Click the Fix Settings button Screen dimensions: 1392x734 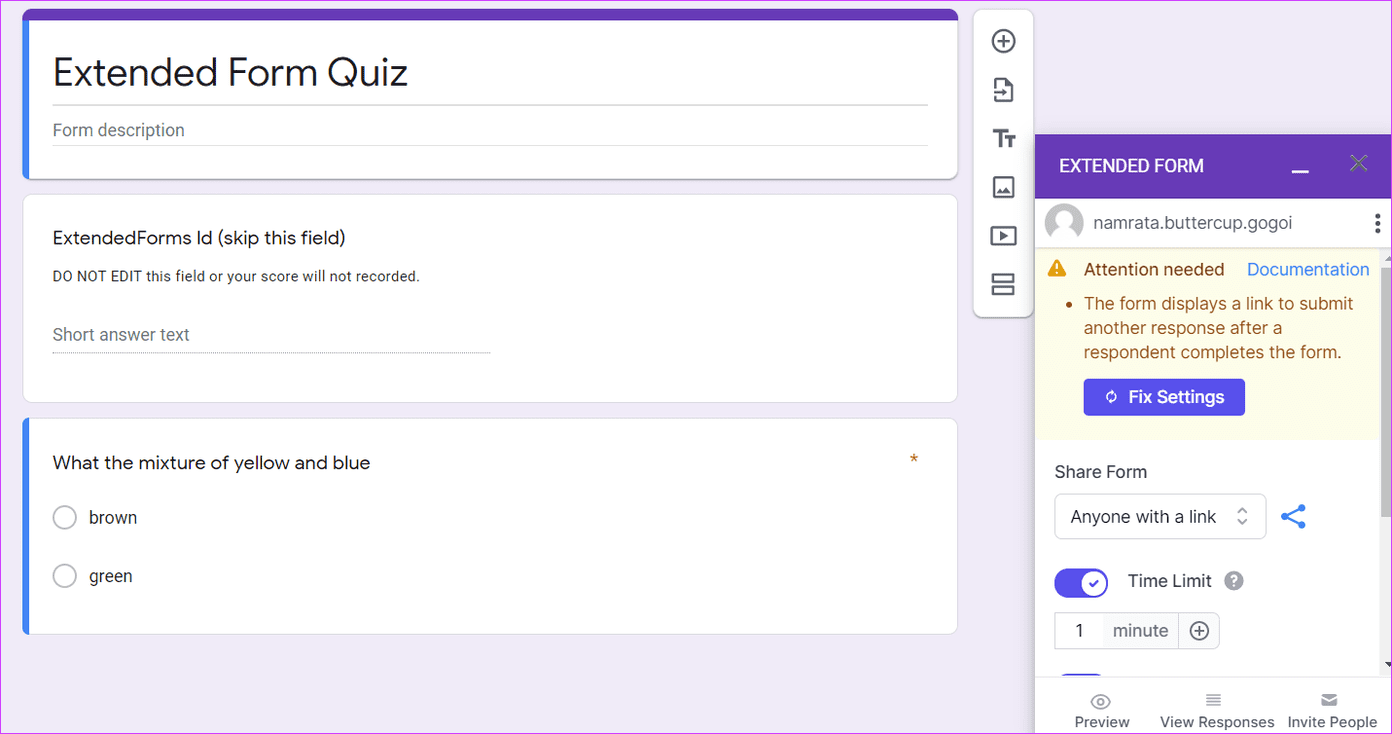[1164, 397]
